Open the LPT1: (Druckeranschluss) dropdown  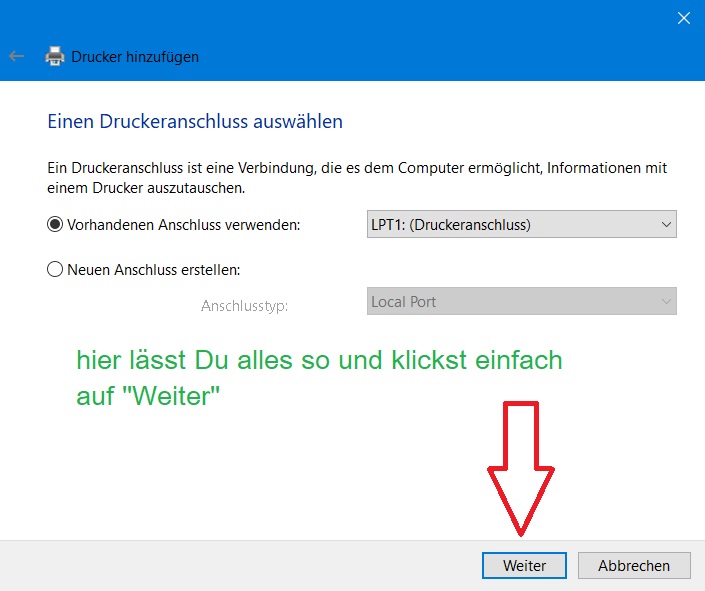pos(522,224)
